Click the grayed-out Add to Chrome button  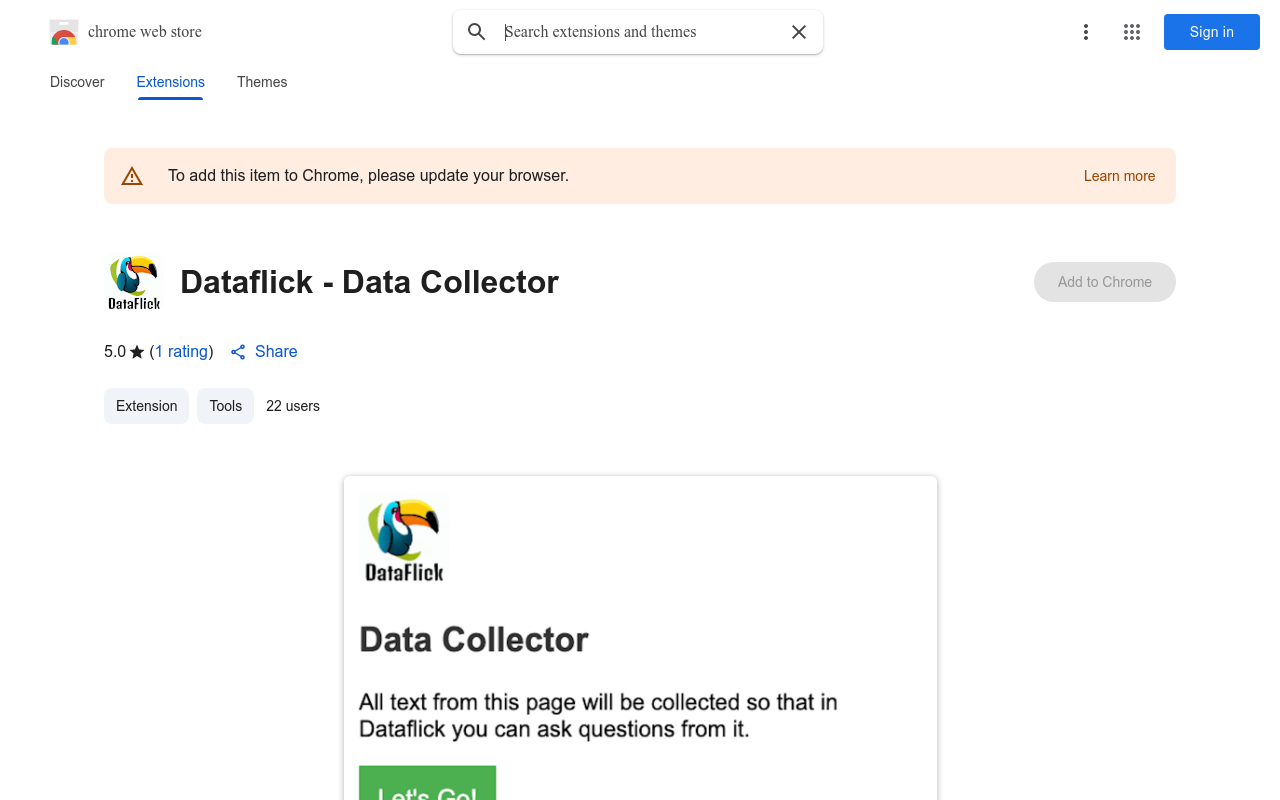coord(1104,282)
